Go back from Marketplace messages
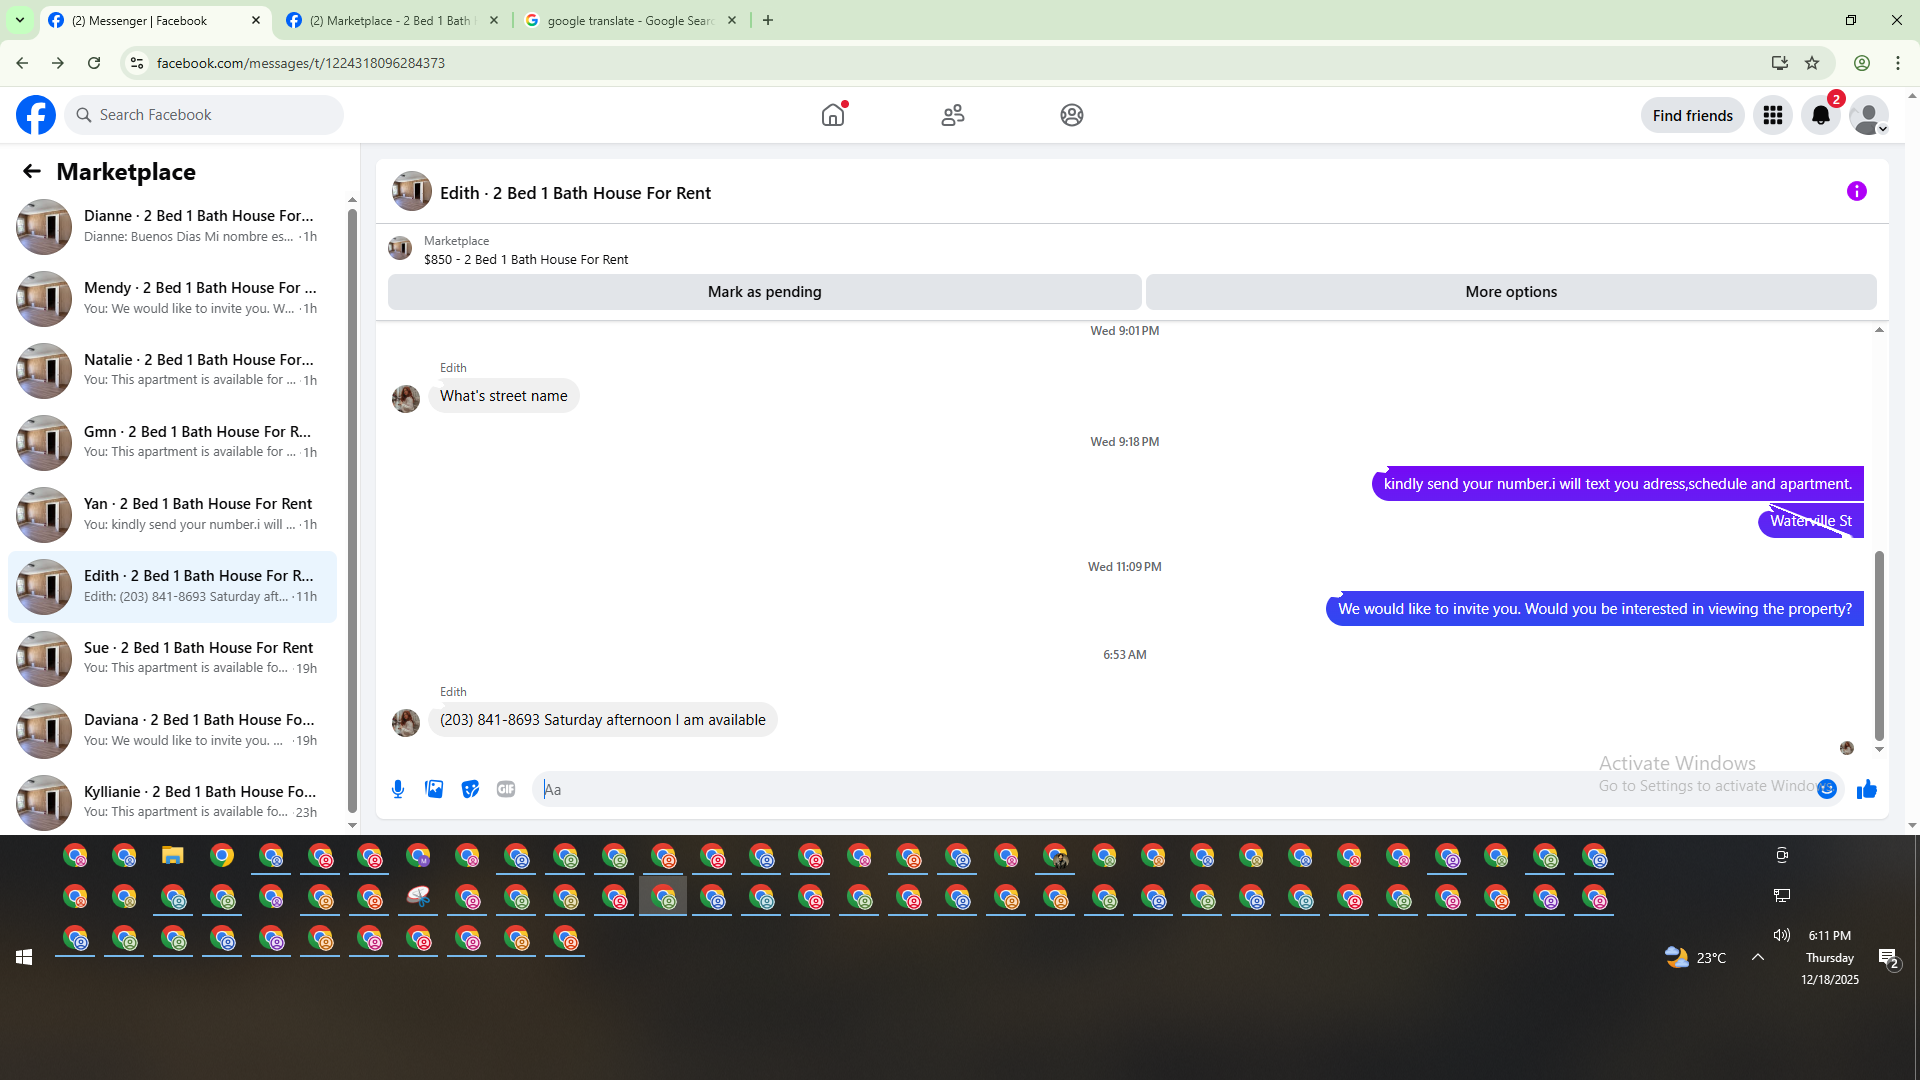 [x=32, y=171]
